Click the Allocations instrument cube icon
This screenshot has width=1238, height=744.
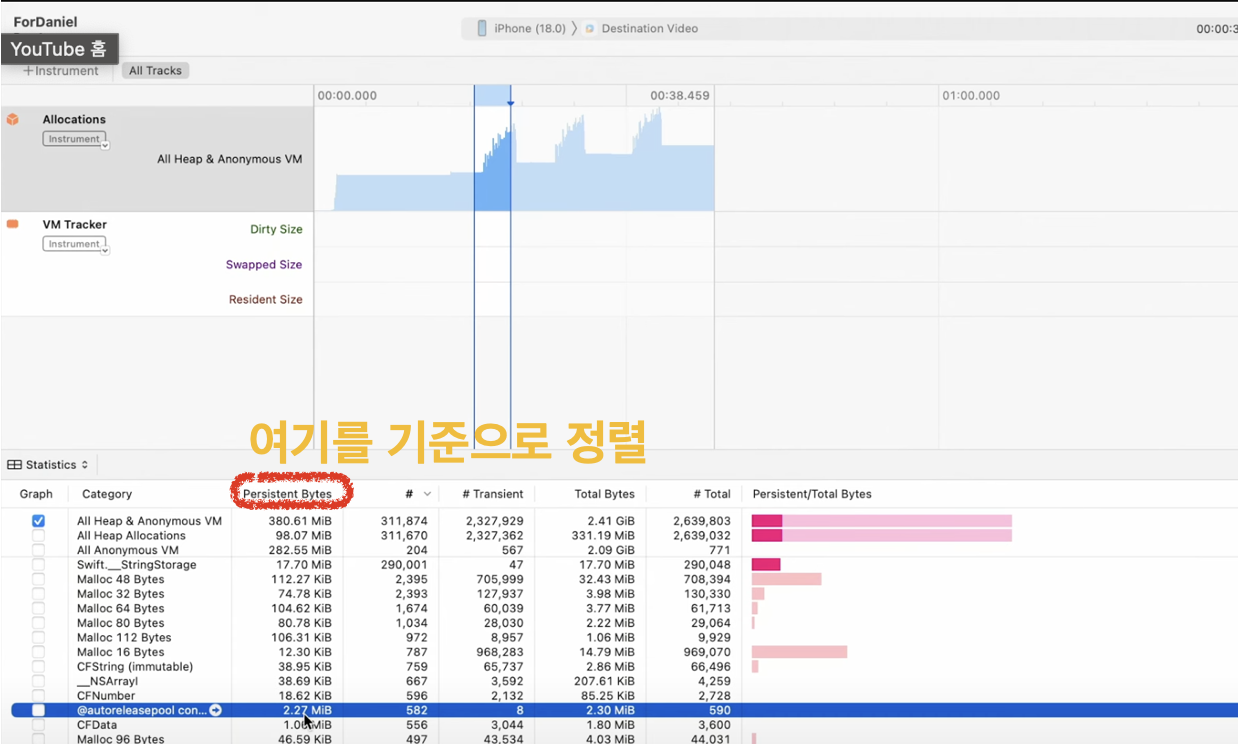13,119
